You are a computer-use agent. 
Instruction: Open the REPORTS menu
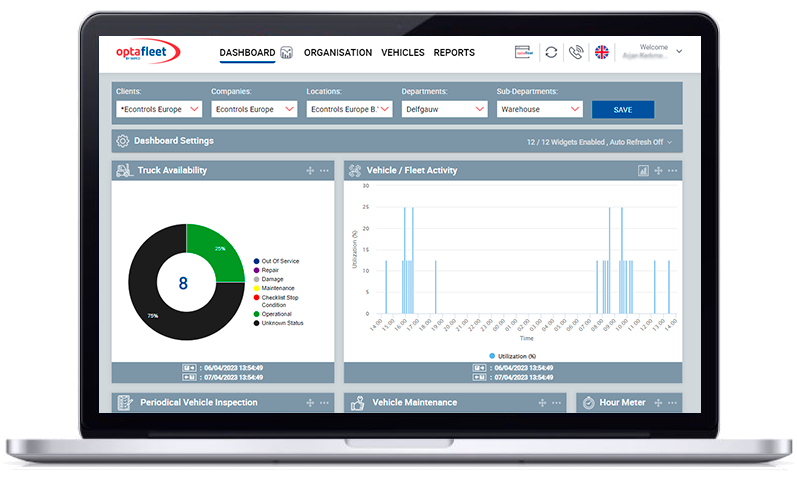(x=454, y=52)
